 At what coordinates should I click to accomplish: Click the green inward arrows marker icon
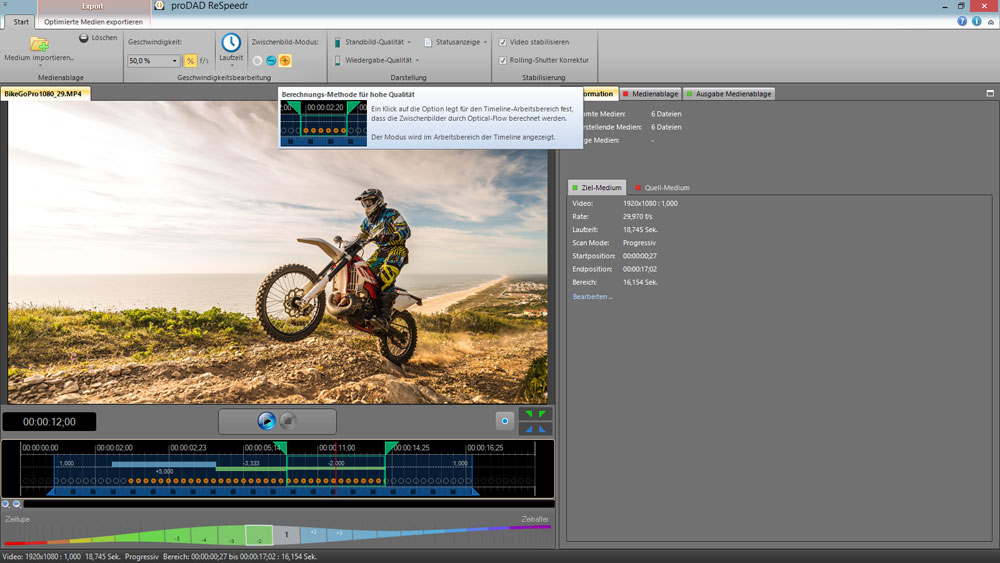(536, 413)
